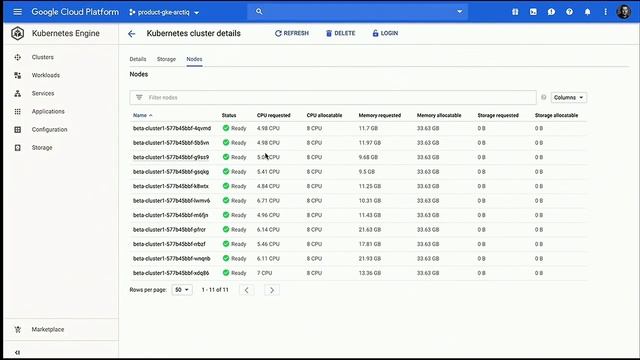The width and height of the screenshot is (640, 360).
Task: Open node beta-cluster1-577b45bbf-4qvmd
Action: click(172, 128)
